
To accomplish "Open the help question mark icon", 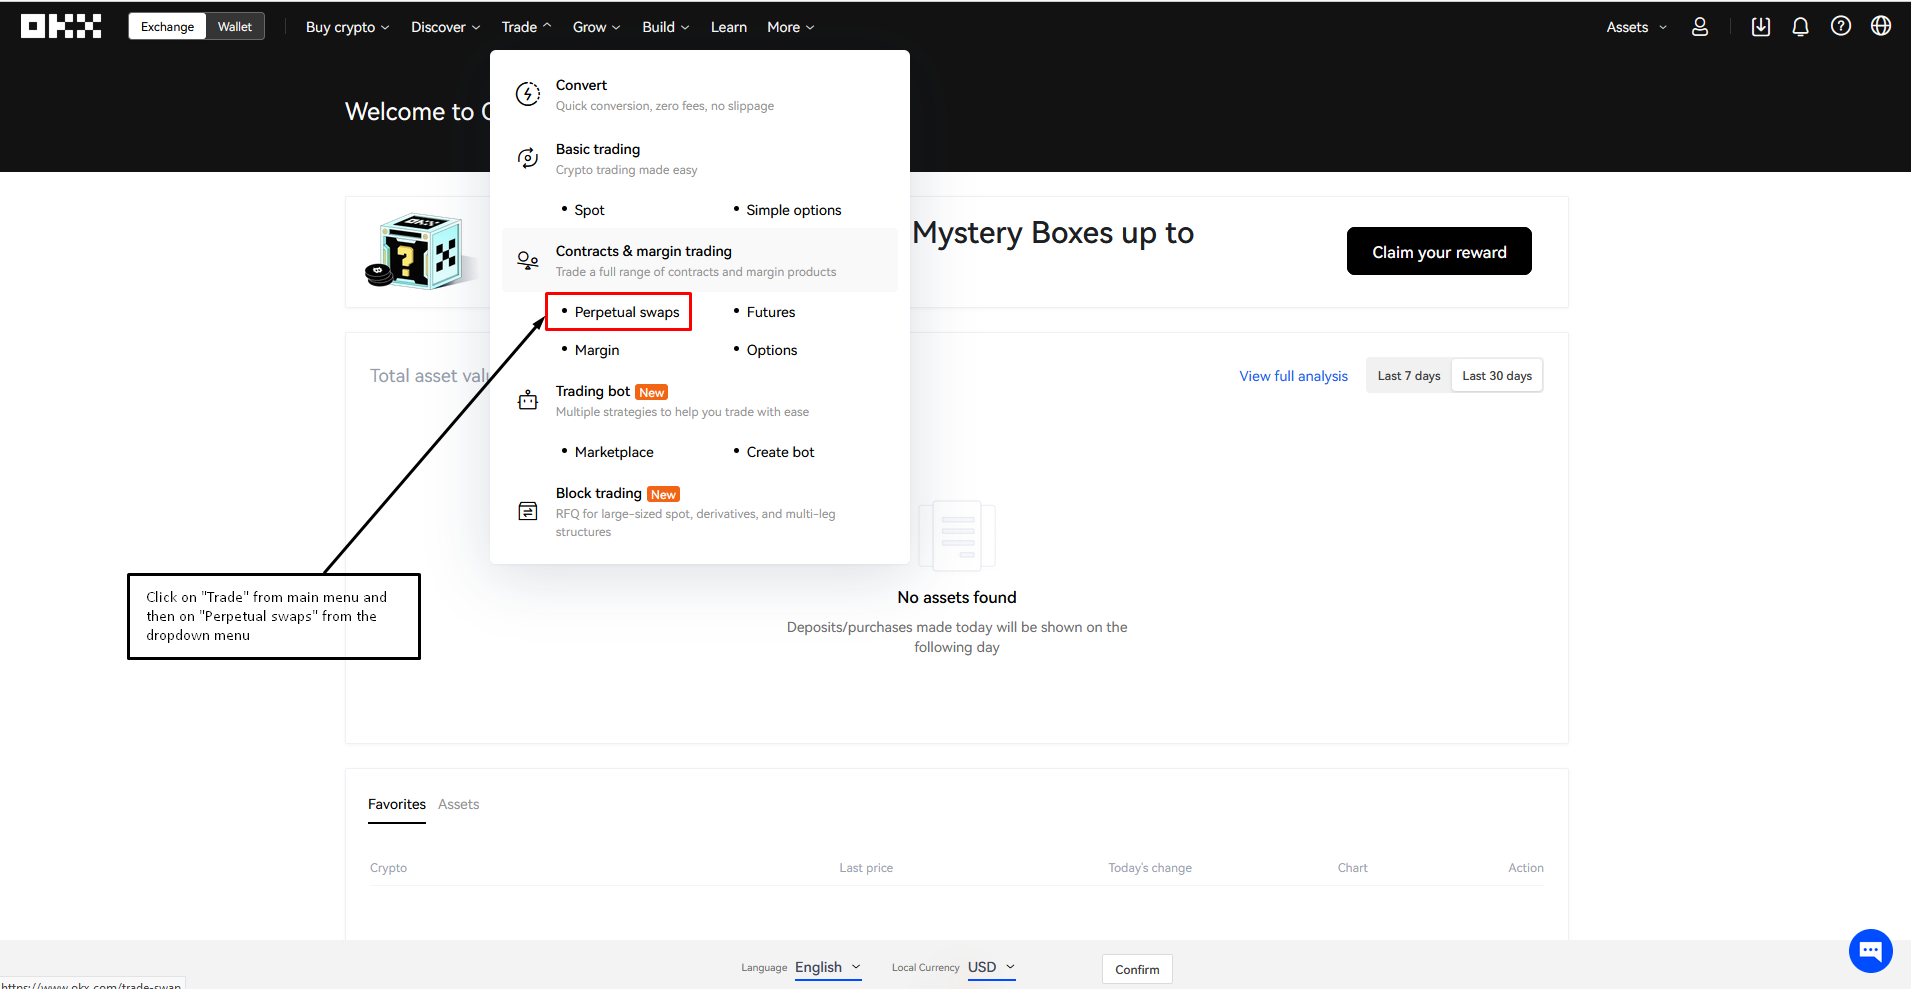I will (1841, 27).
